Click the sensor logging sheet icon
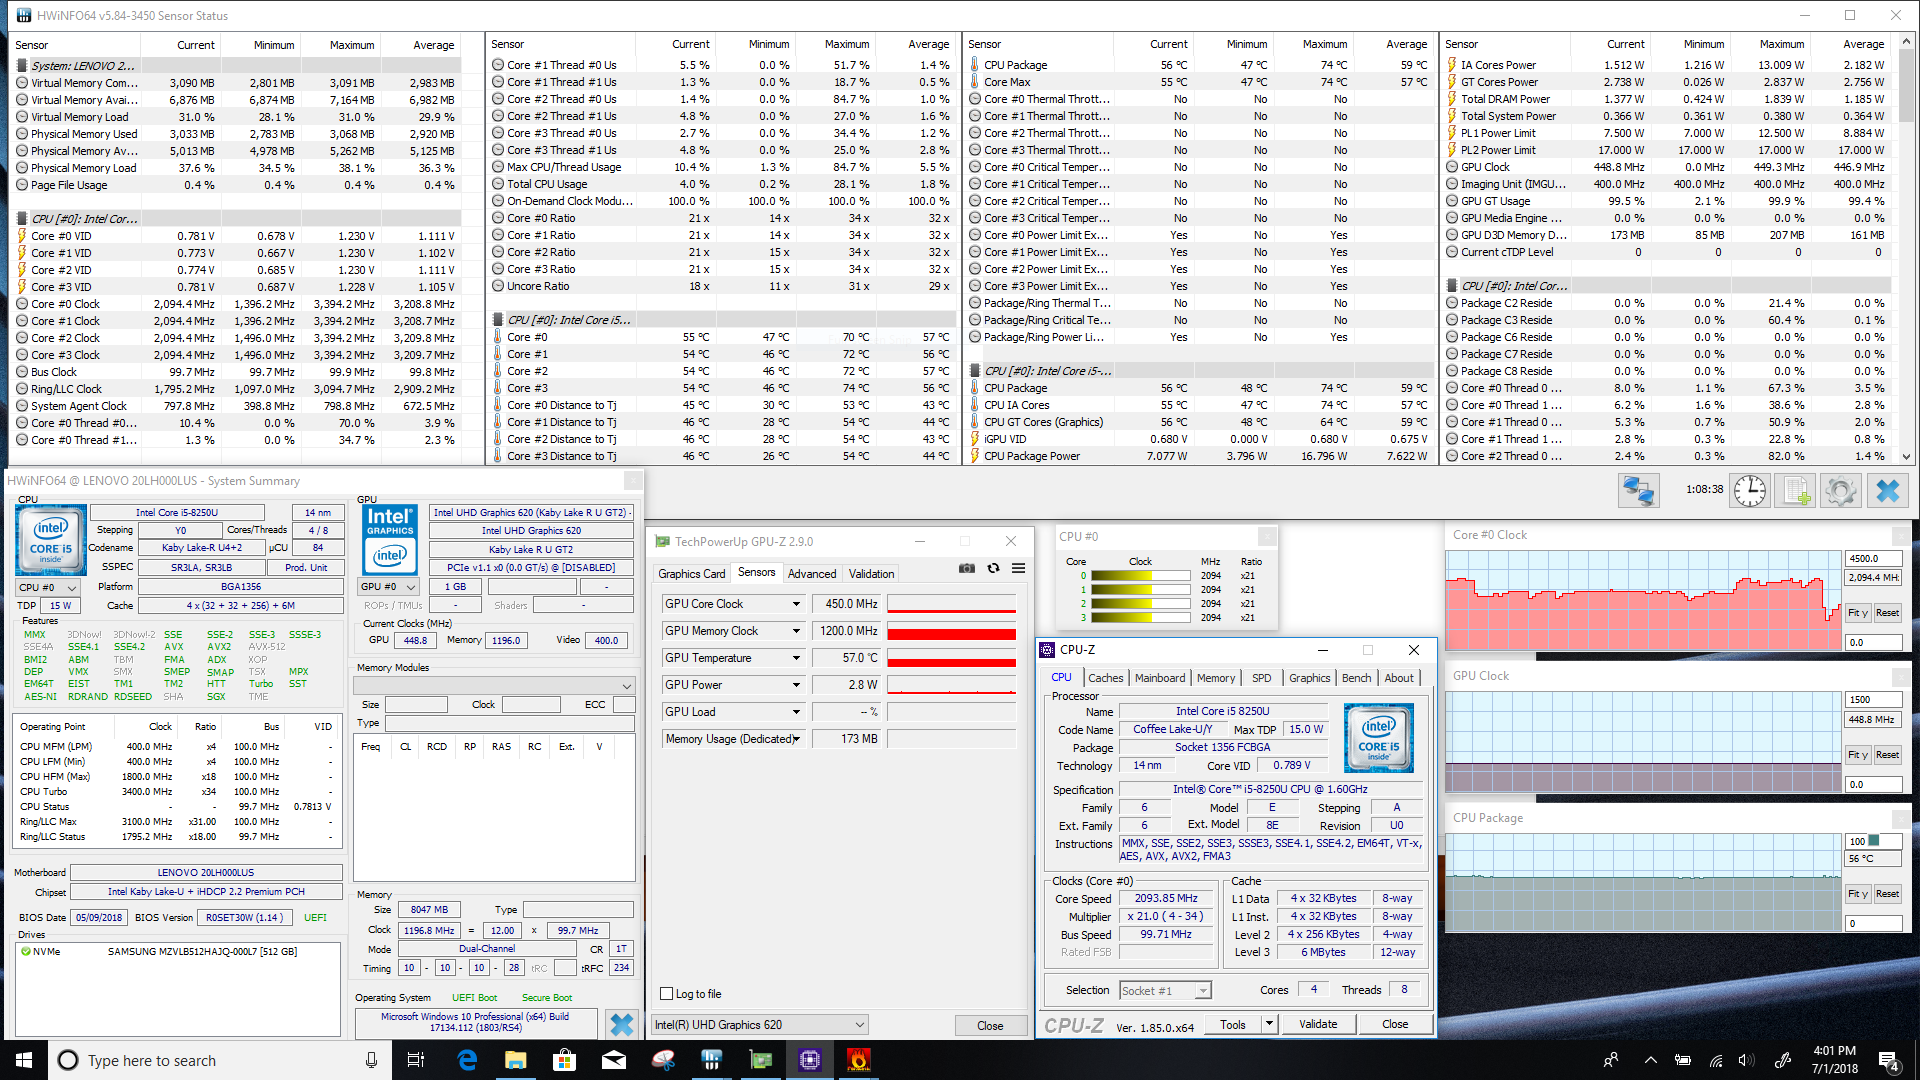This screenshot has height=1080, width=1920. click(x=1796, y=491)
